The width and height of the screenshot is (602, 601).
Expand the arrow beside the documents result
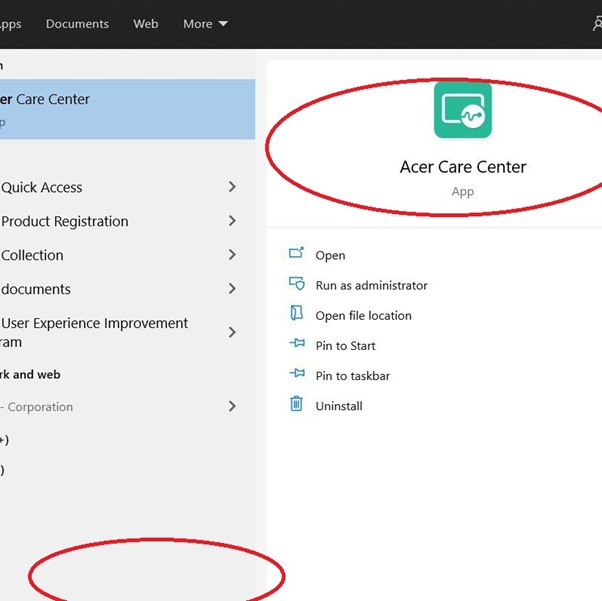coord(232,289)
